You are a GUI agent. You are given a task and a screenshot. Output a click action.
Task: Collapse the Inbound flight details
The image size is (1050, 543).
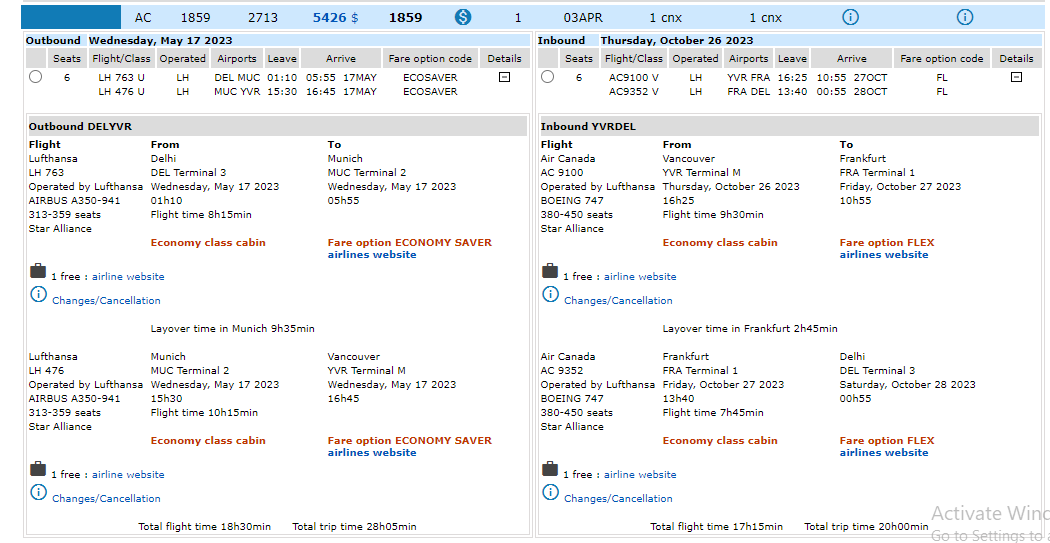[x=1016, y=77]
